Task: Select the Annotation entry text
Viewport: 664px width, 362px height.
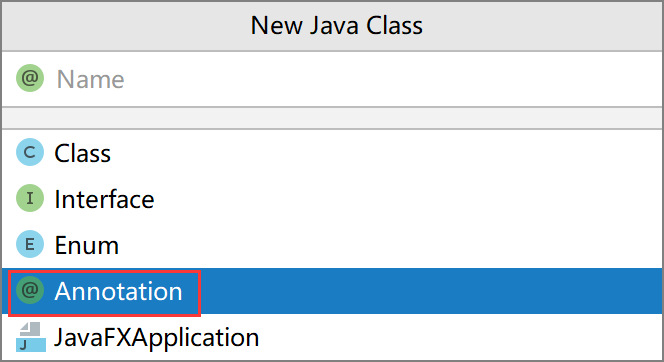Action: point(118,291)
